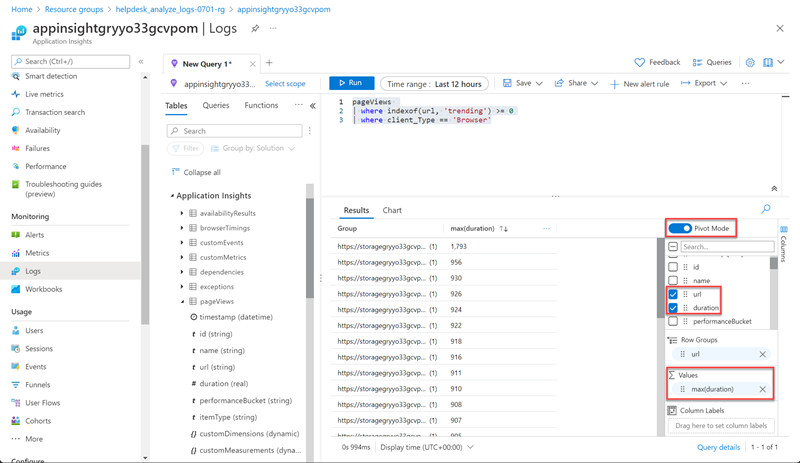Close the New Query 1 tab
Viewport: 800px width, 463px height.
(x=253, y=64)
